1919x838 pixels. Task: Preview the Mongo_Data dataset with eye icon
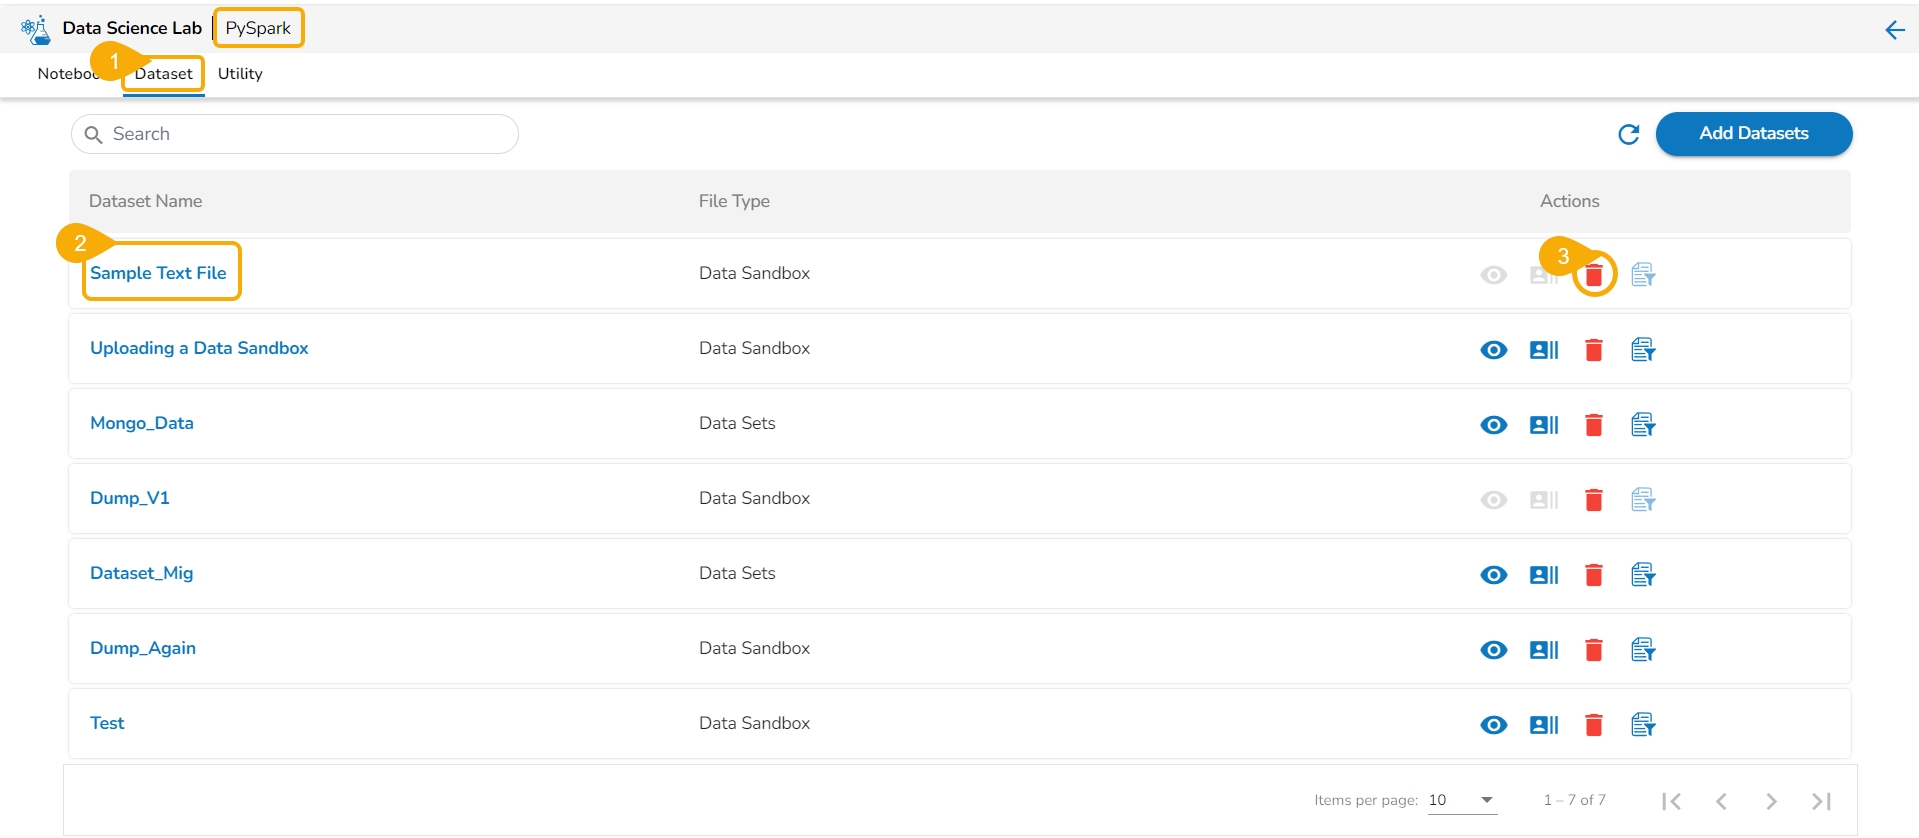(1494, 425)
